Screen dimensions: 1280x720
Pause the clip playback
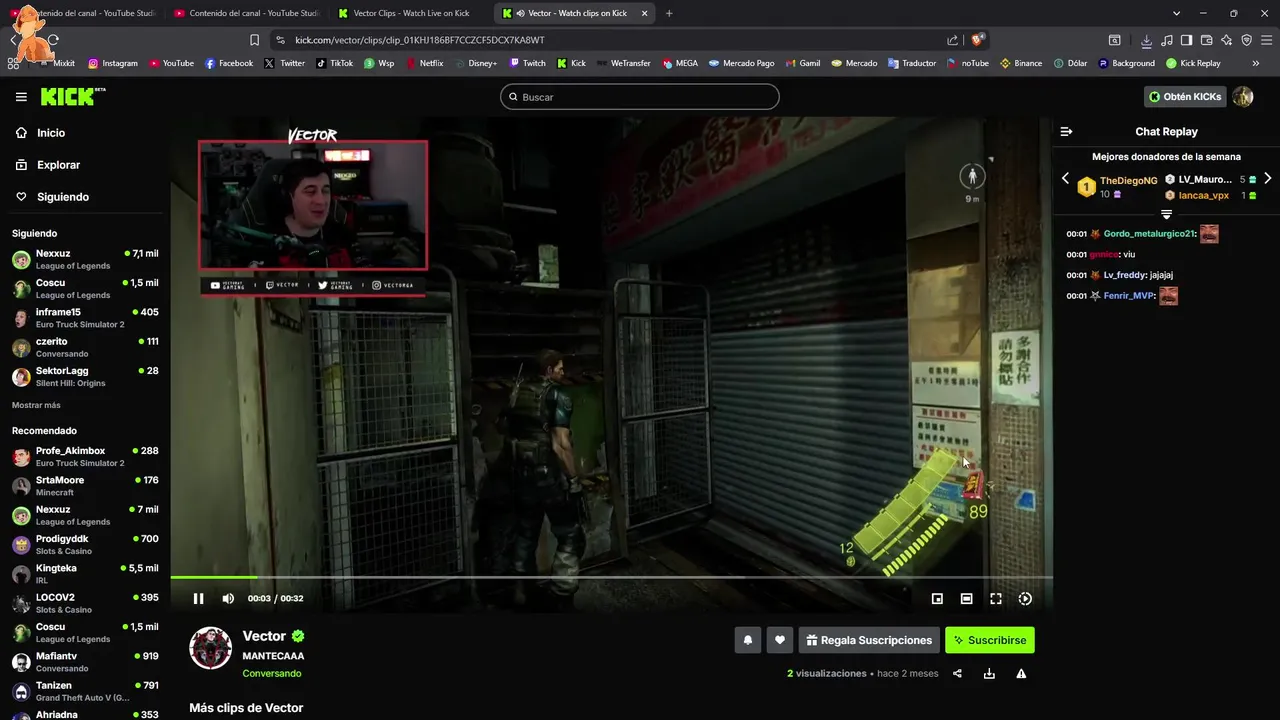click(x=198, y=598)
